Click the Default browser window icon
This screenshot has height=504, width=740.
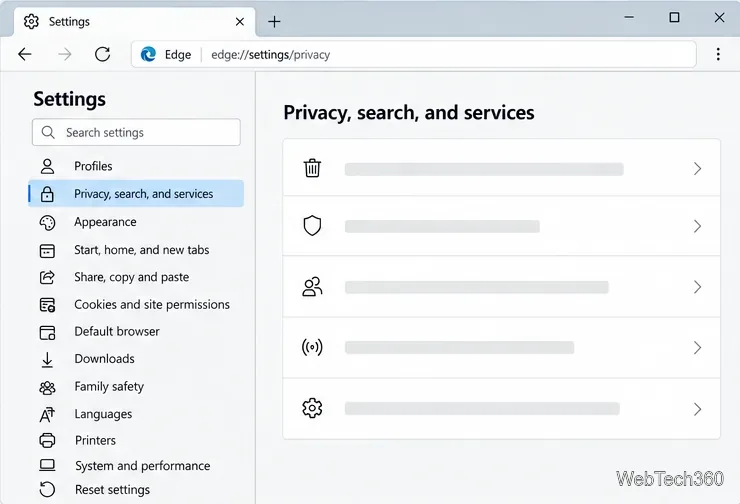47,333
